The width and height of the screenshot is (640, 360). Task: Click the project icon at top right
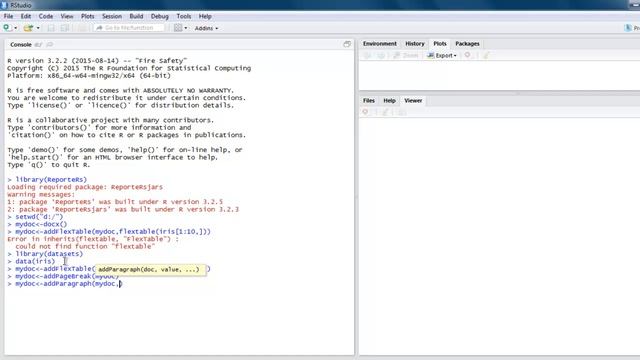pos(628,28)
